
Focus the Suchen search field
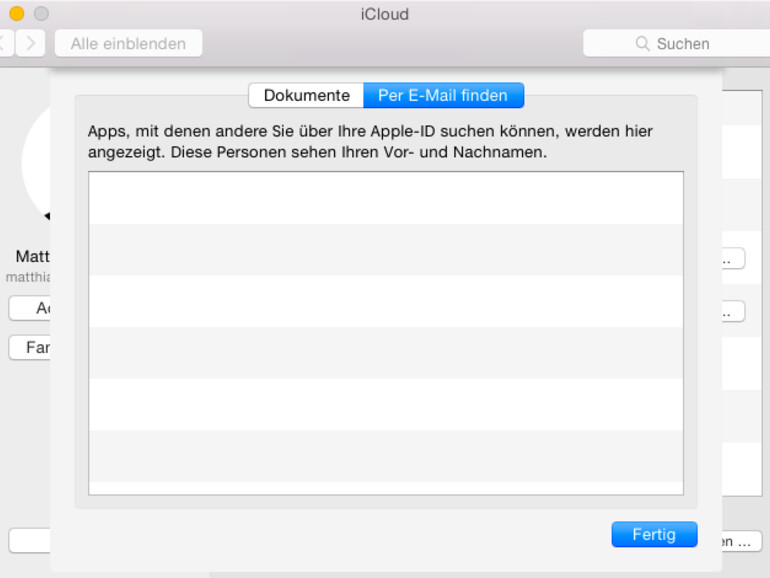[690, 44]
